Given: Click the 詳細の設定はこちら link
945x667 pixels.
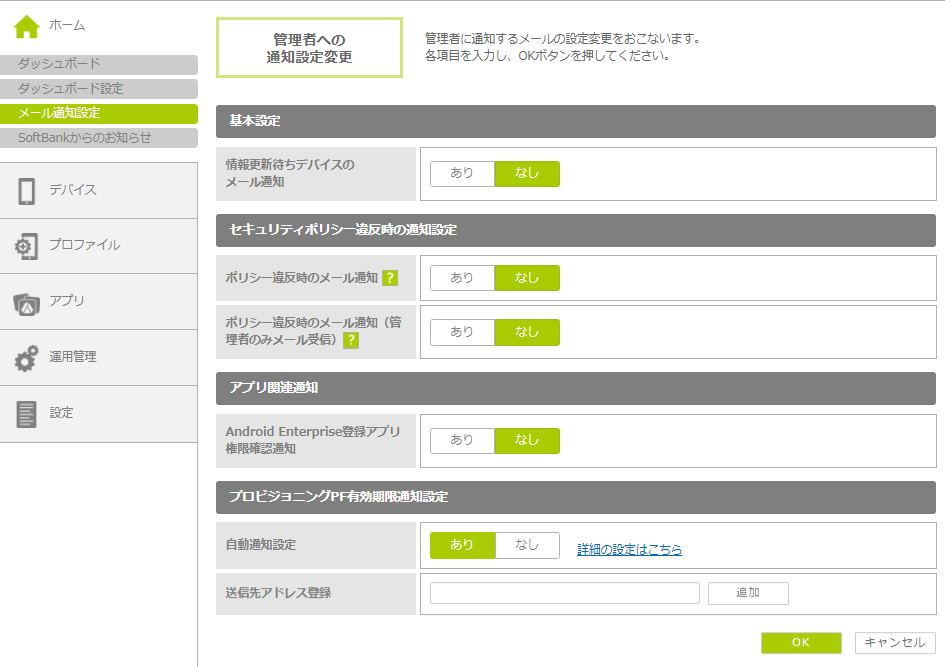Looking at the screenshot, I should 629,550.
